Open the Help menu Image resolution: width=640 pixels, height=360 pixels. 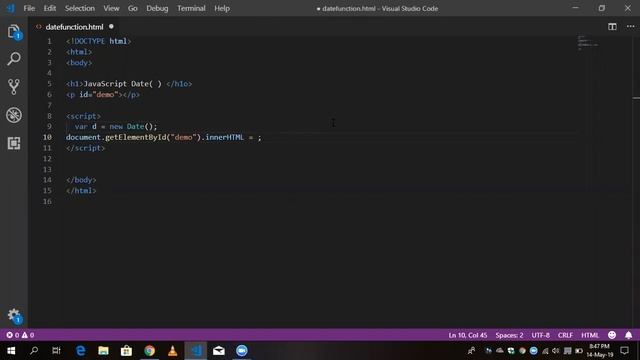pos(222,8)
